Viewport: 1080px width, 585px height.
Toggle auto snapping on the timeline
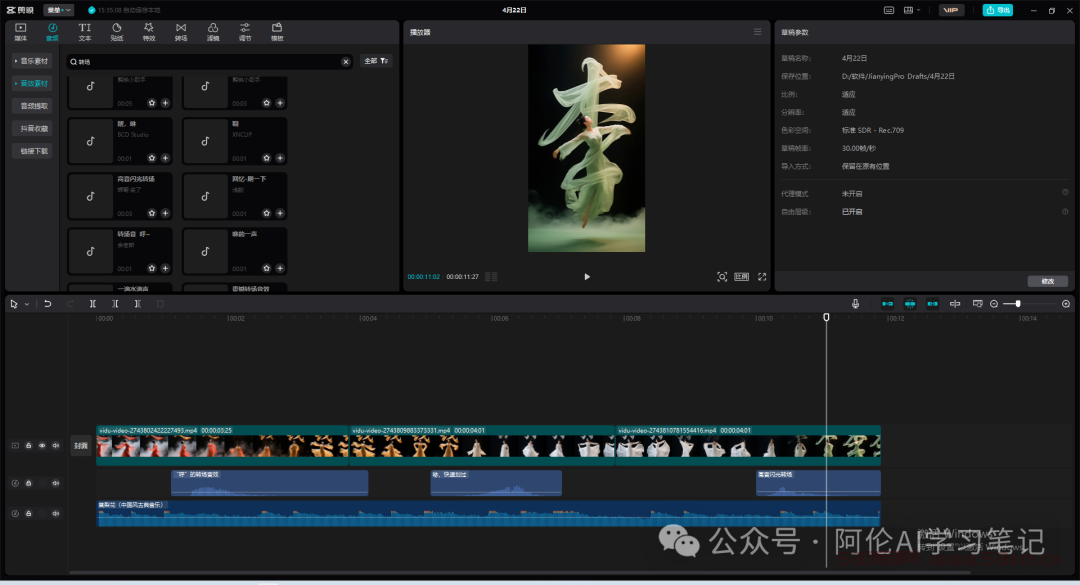[910, 304]
